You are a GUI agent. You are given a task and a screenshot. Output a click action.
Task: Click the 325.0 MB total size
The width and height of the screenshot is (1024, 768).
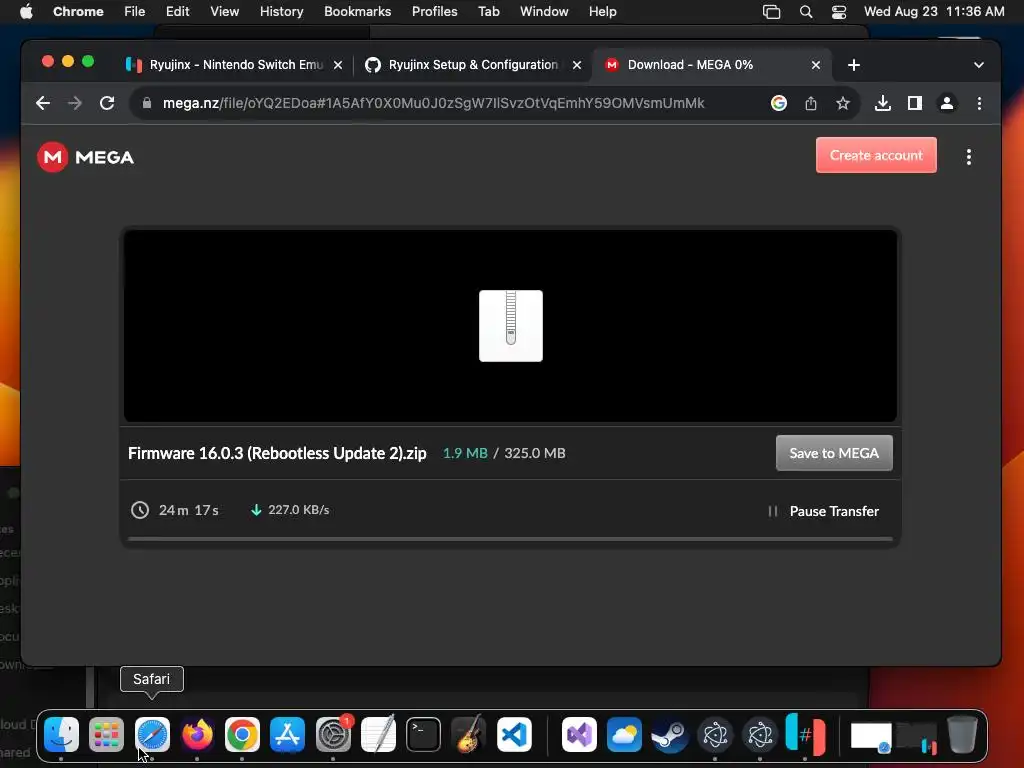click(535, 453)
